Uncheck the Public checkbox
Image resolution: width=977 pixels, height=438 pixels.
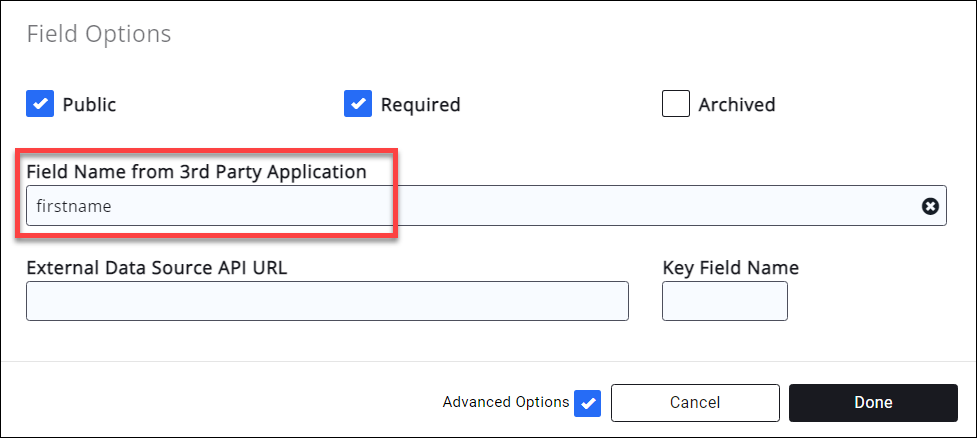[40, 104]
